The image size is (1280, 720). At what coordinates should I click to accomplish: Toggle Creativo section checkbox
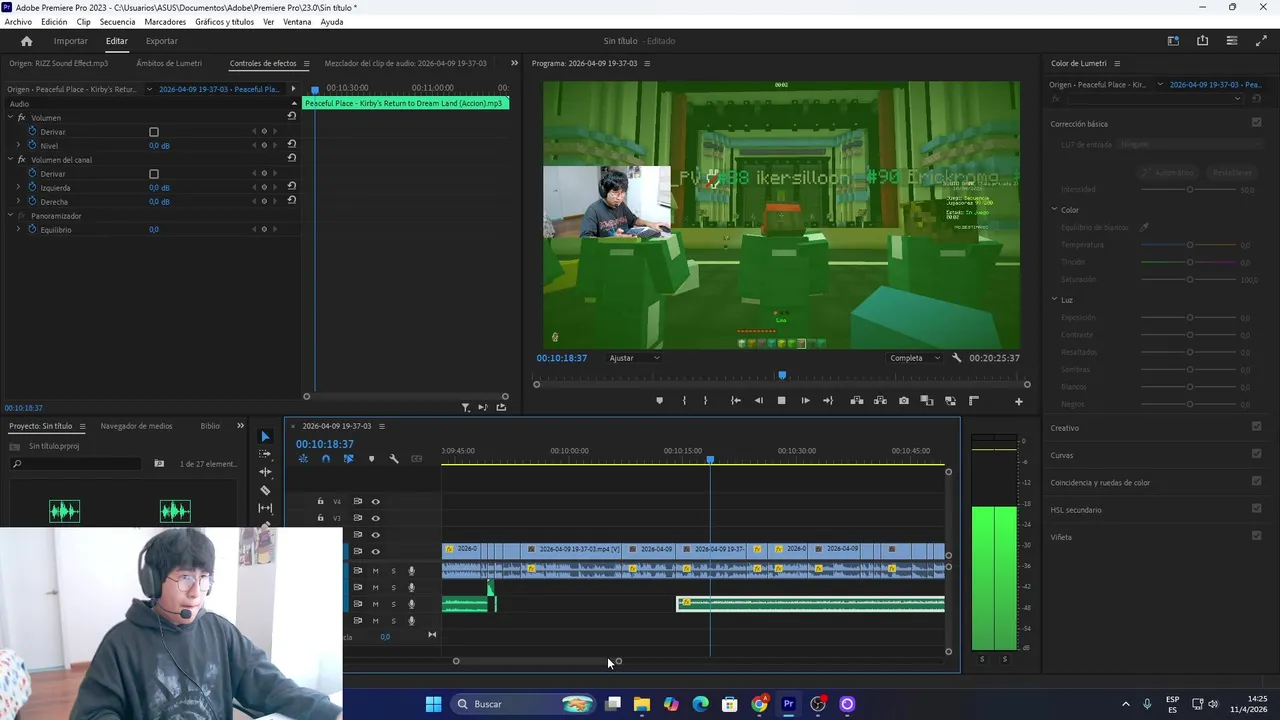click(x=1257, y=427)
